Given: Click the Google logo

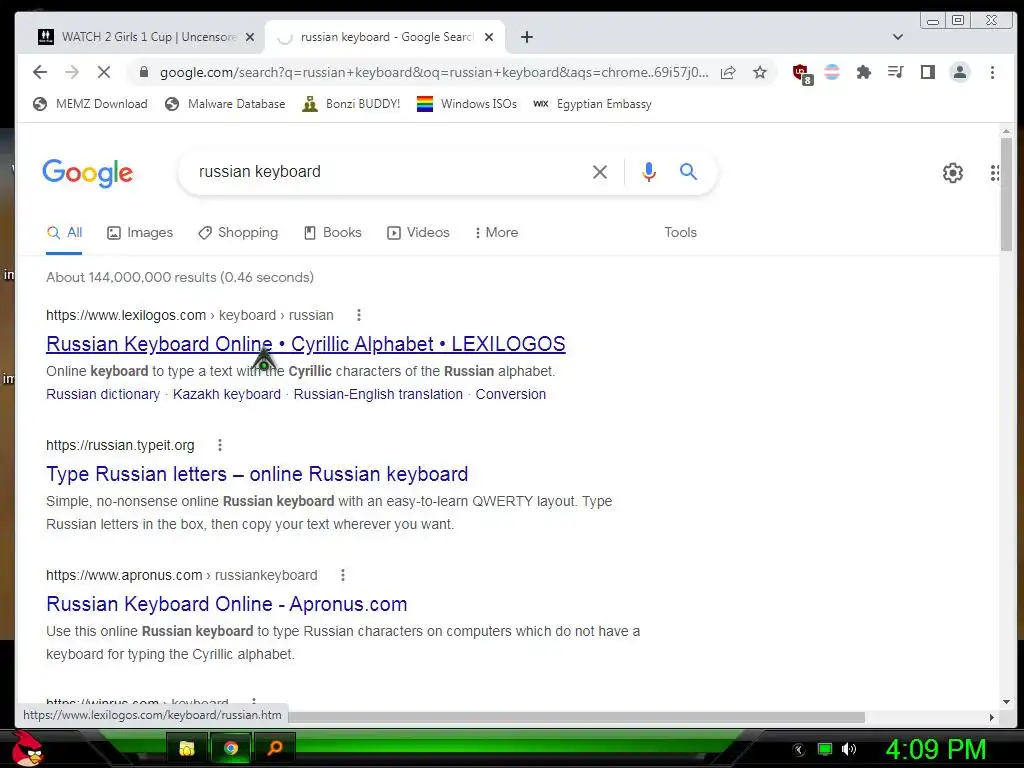Looking at the screenshot, I should click(88, 173).
